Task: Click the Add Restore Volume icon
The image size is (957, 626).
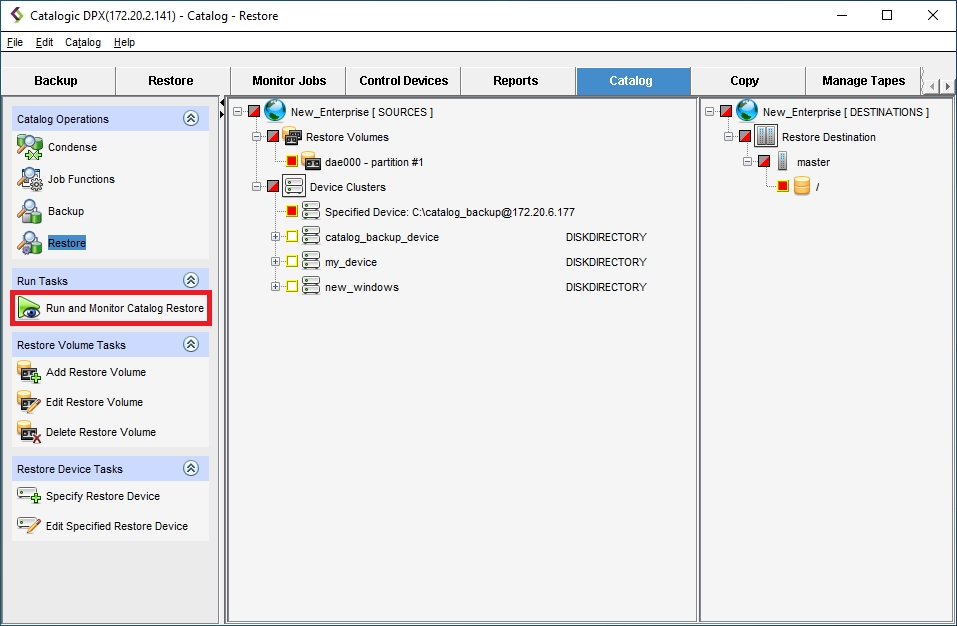Action: click(x=29, y=373)
